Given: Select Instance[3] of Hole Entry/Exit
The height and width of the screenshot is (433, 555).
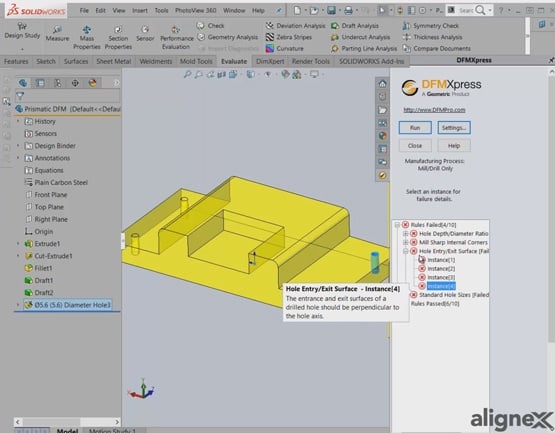Looking at the screenshot, I should 441,277.
